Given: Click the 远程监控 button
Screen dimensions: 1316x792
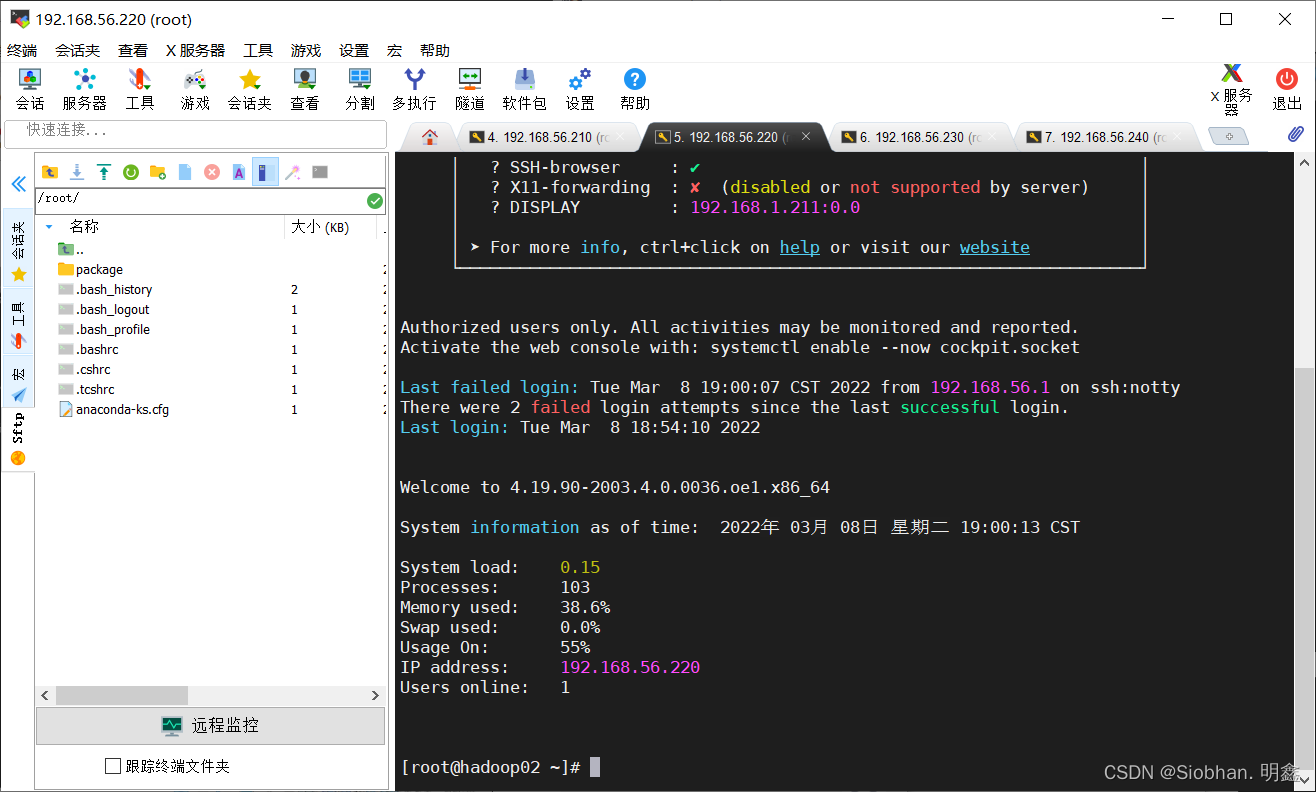Looking at the screenshot, I should point(210,725).
